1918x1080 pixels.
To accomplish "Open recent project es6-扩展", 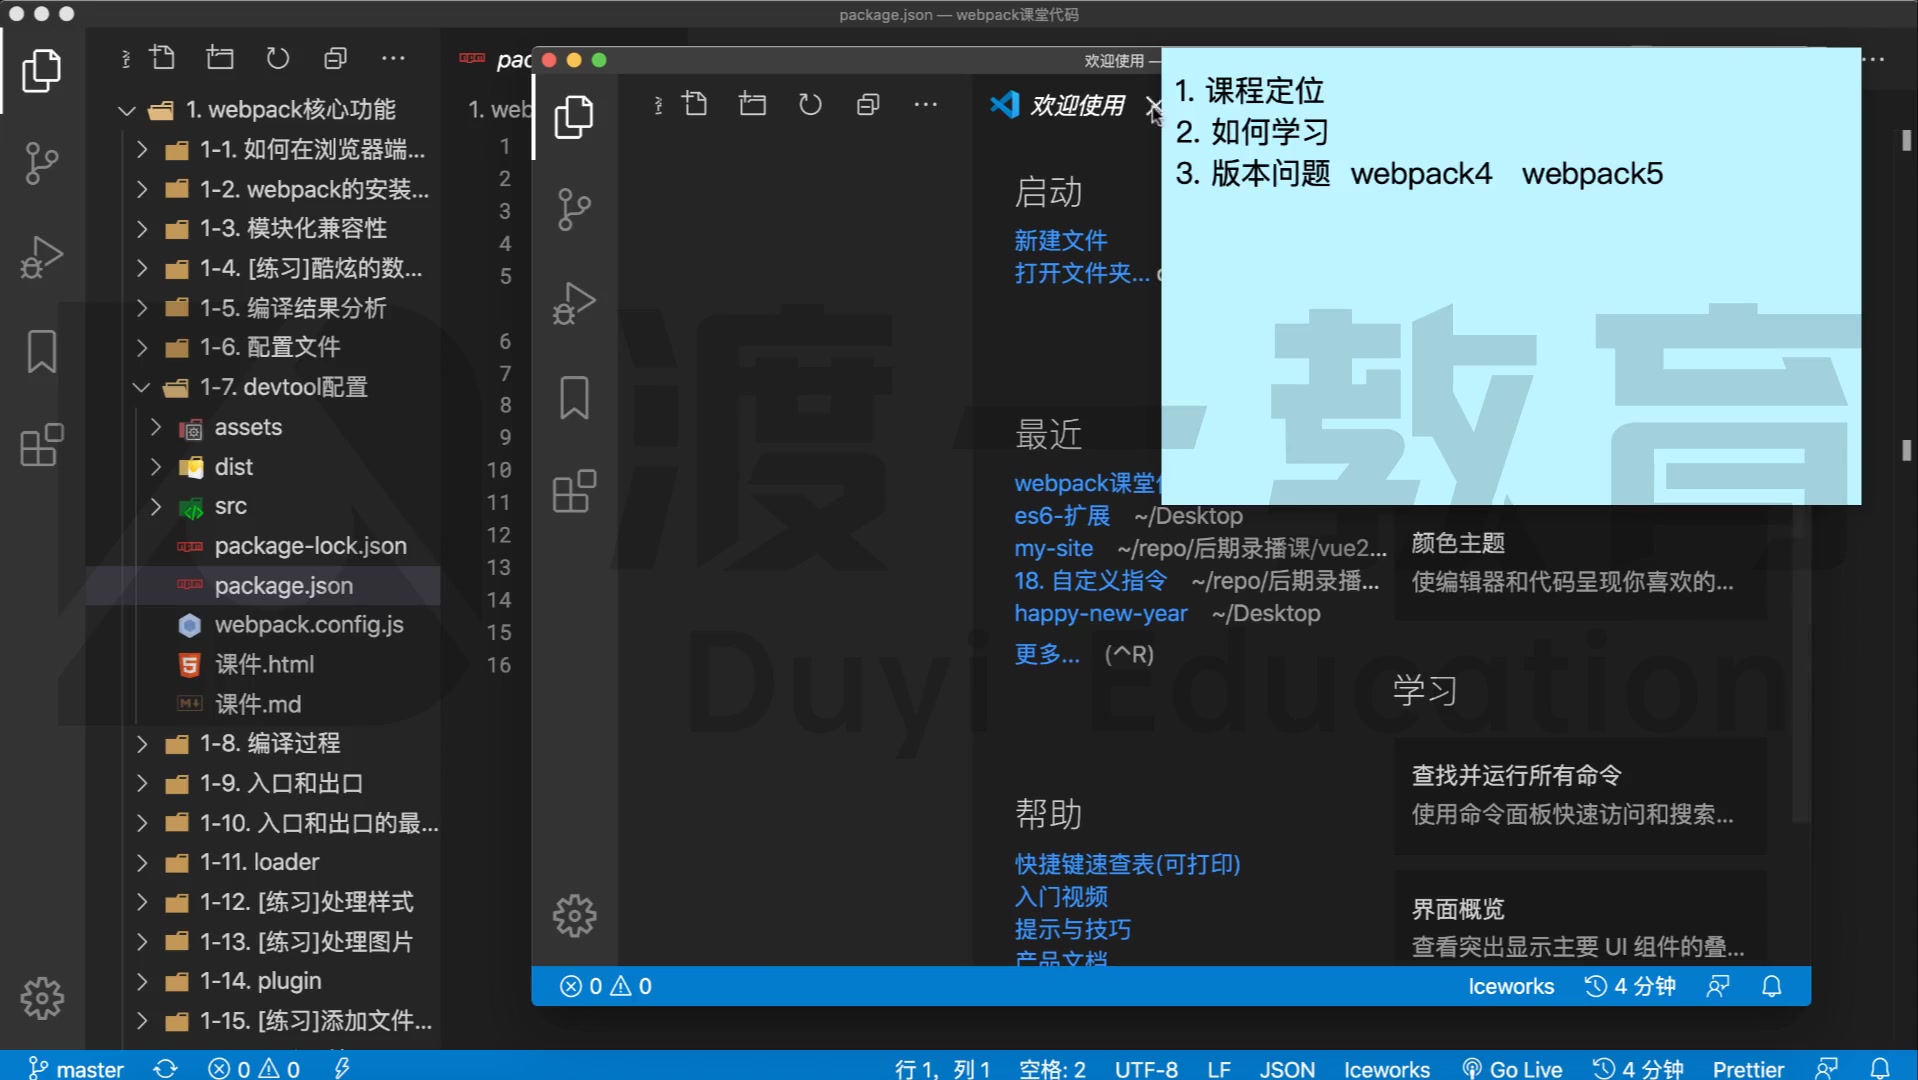I will [1062, 516].
